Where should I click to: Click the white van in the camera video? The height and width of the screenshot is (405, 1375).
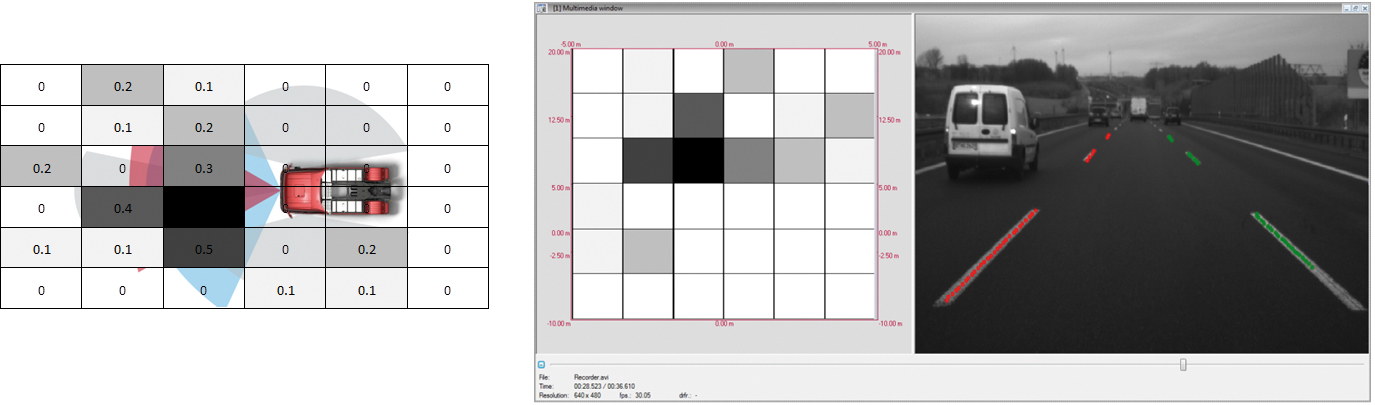987,130
